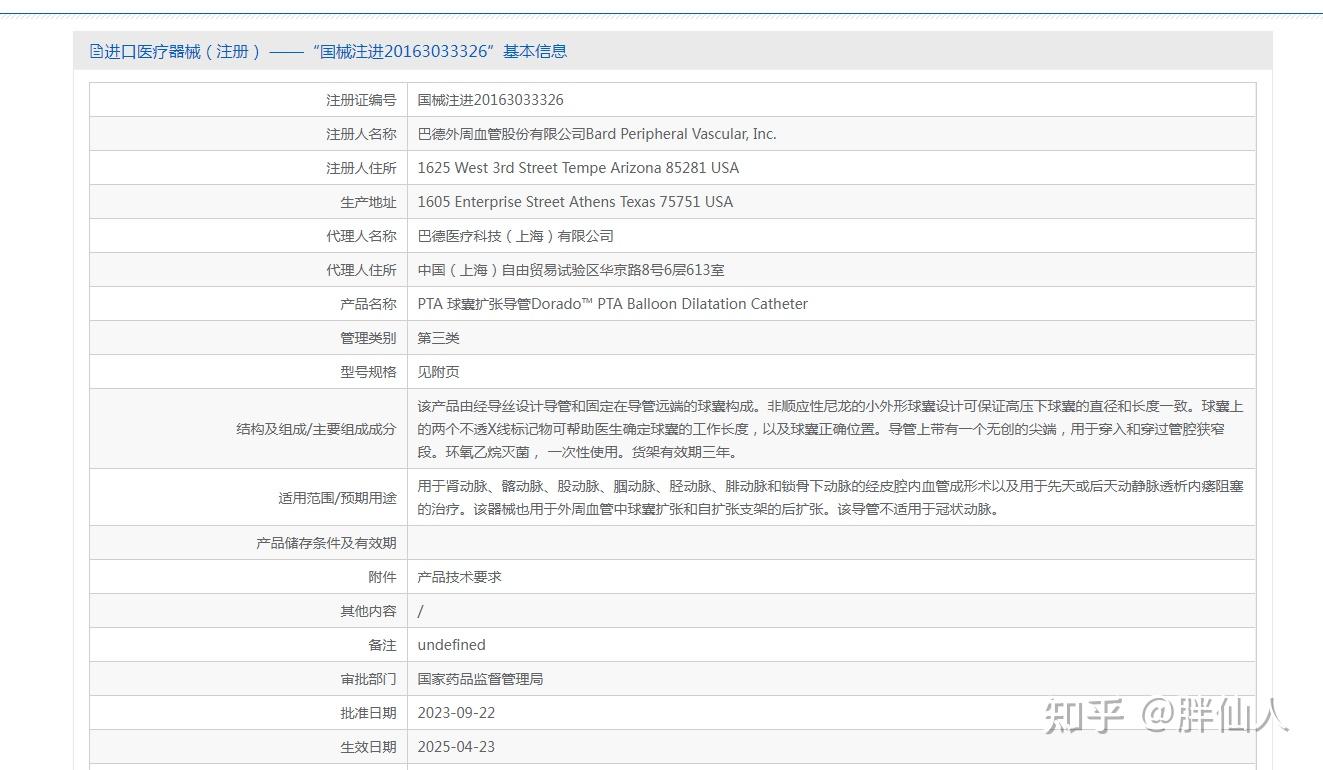Click the intended use paragraph starting 用于肾动脉
This screenshot has width=1323, height=770.
(x=830, y=498)
